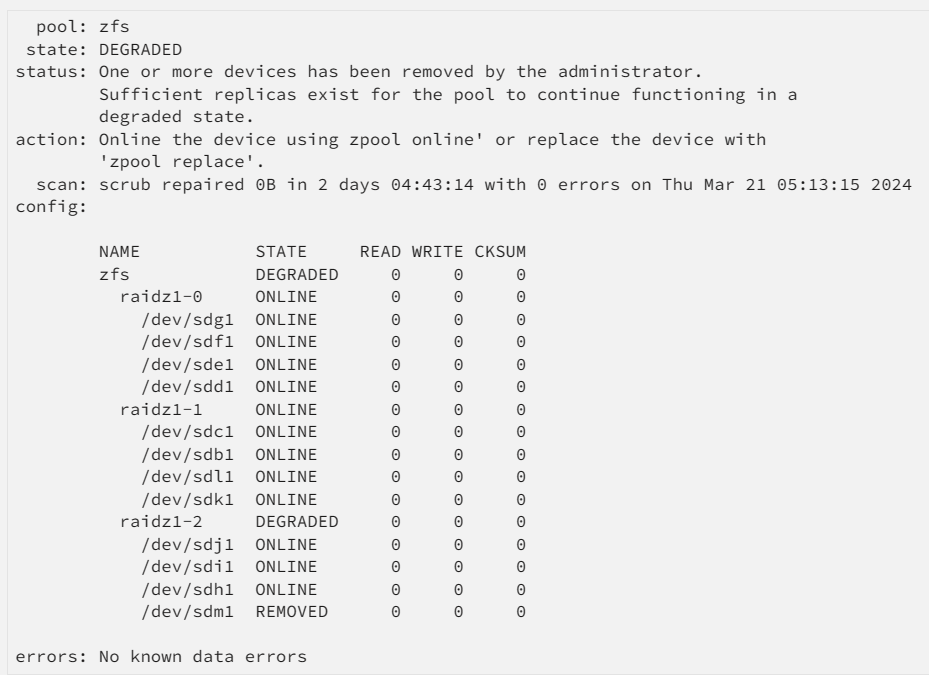Click the WRITE column header
Screen dimensions: 929x675
(x=437, y=252)
